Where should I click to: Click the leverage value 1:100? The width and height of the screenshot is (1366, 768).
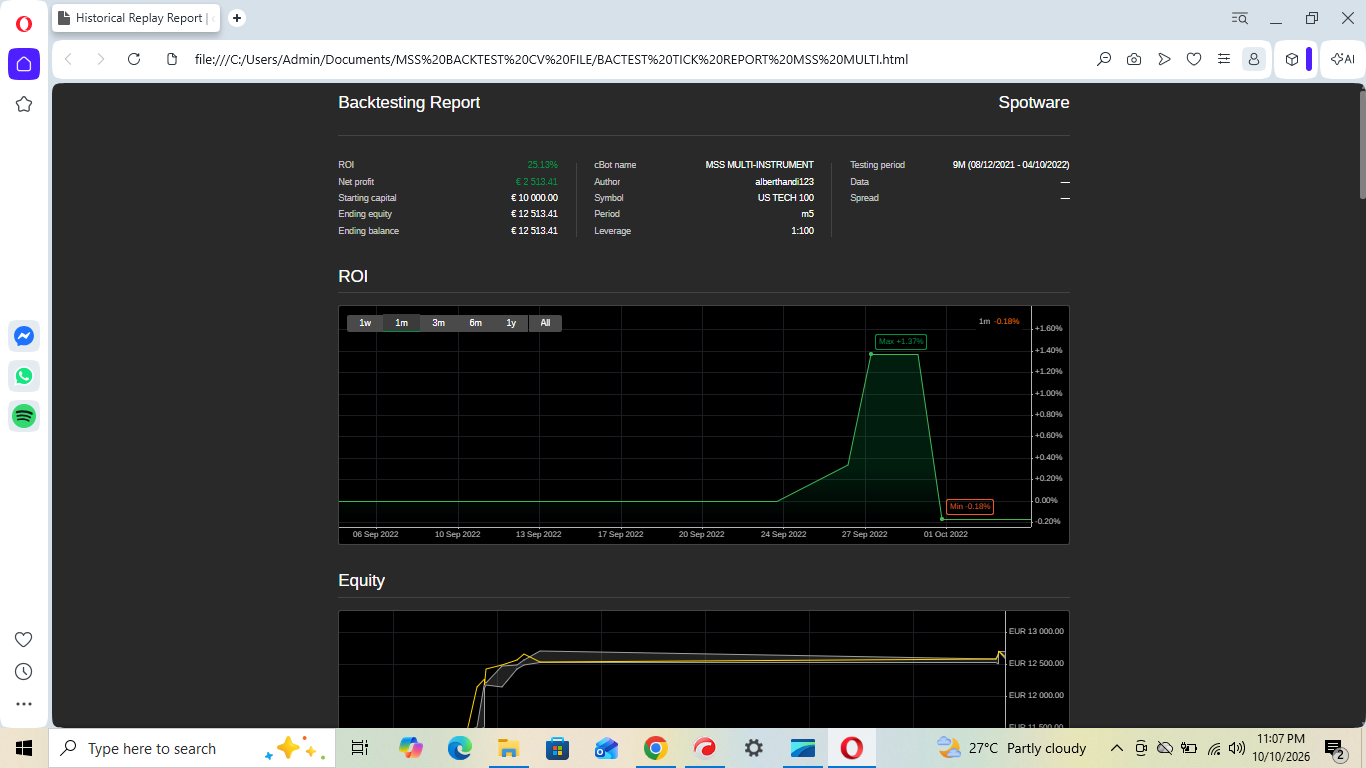802,231
